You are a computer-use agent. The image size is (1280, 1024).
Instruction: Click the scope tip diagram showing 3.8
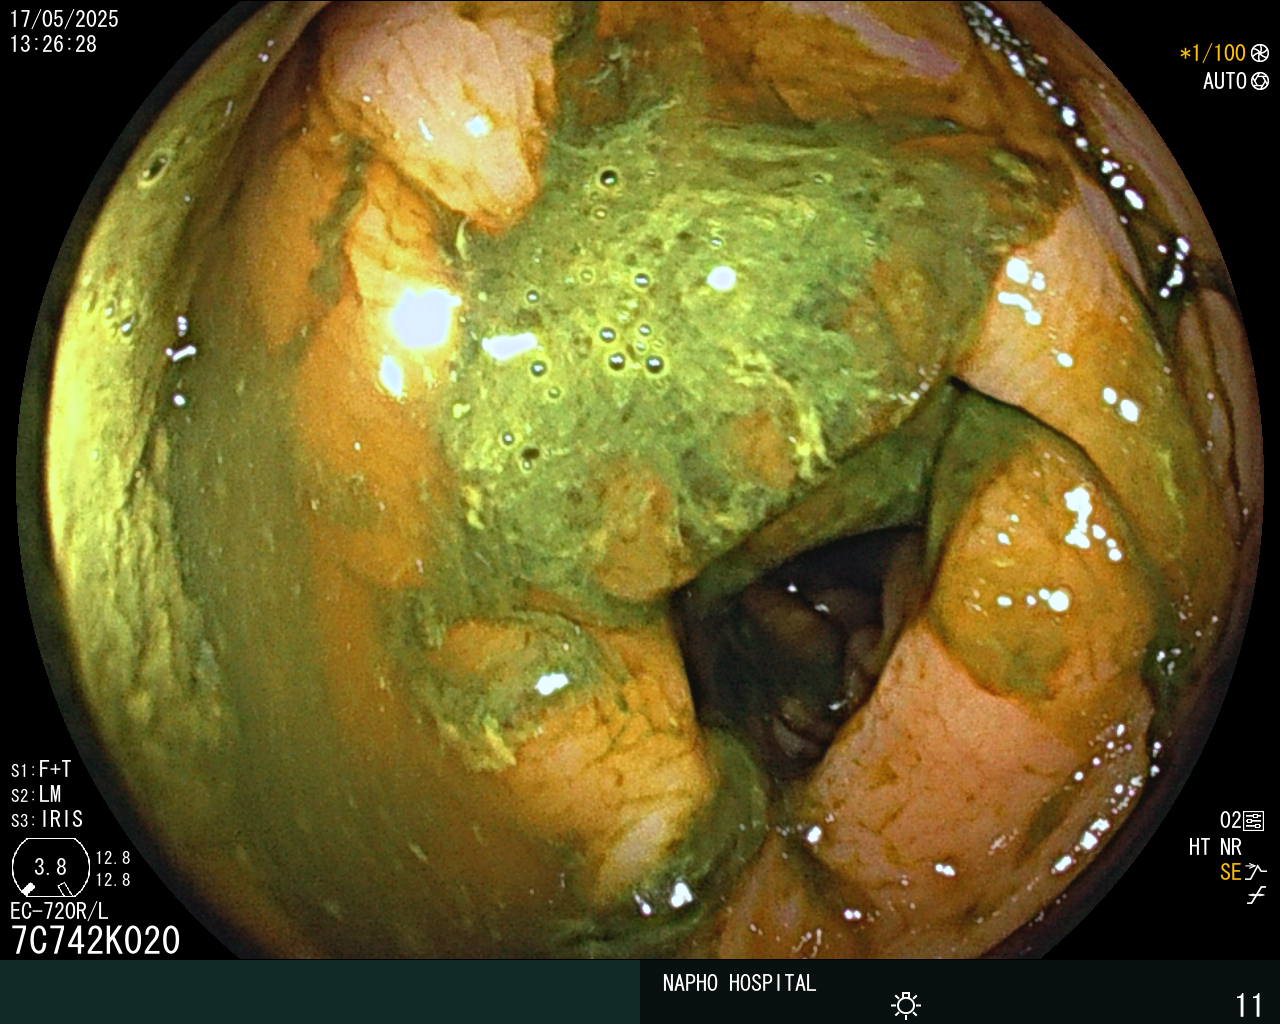[50, 868]
